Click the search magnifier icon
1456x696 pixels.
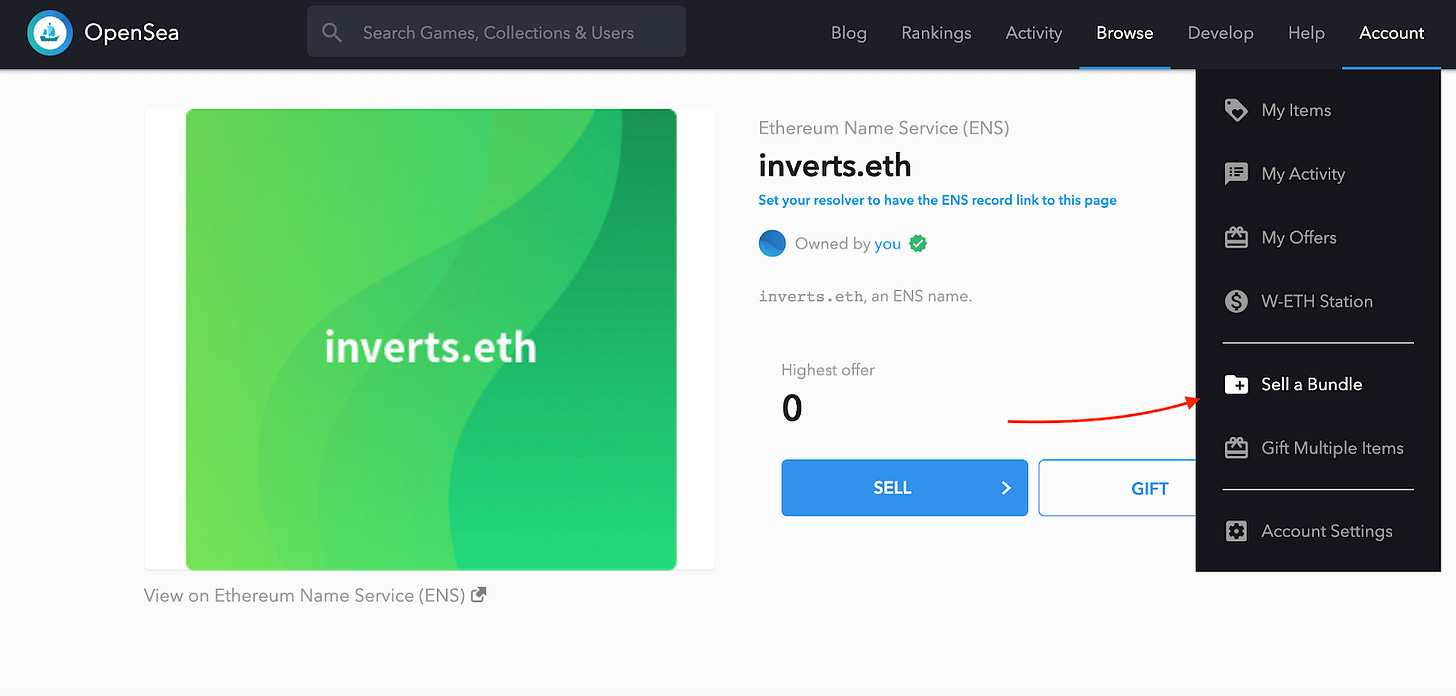tap(333, 33)
